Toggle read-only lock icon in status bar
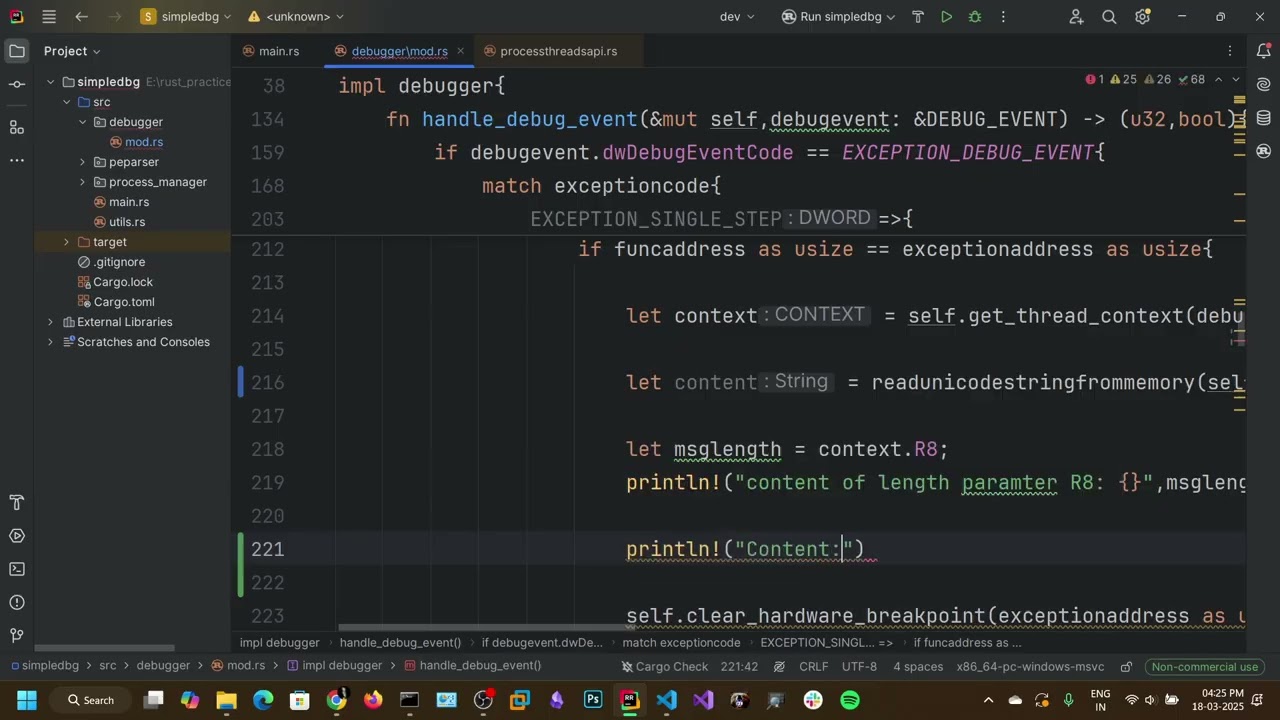This screenshot has height=720, width=1280. click(1126, 667)
